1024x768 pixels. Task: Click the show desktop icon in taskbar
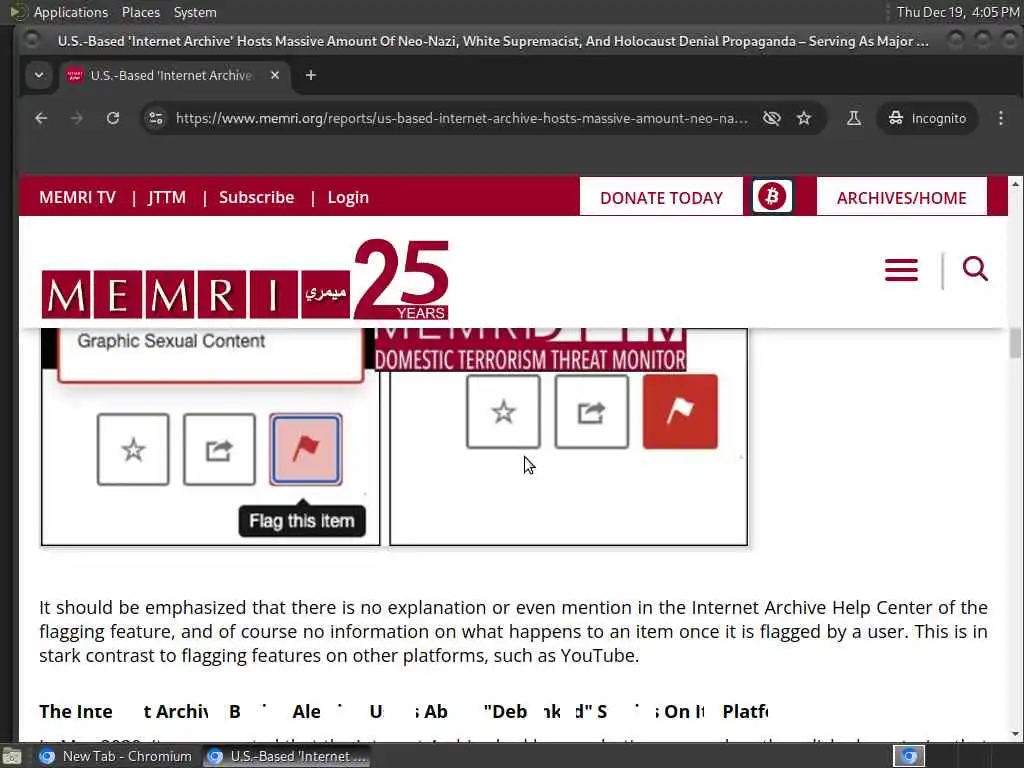click(x=12, y=756)
